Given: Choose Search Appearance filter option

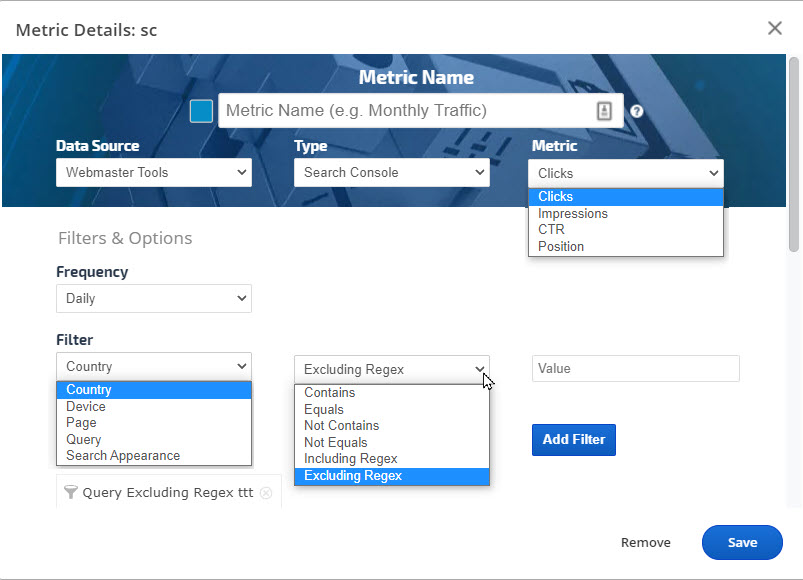Looking at the screenshot, I should pyautogui.click(x=123, y=456).
